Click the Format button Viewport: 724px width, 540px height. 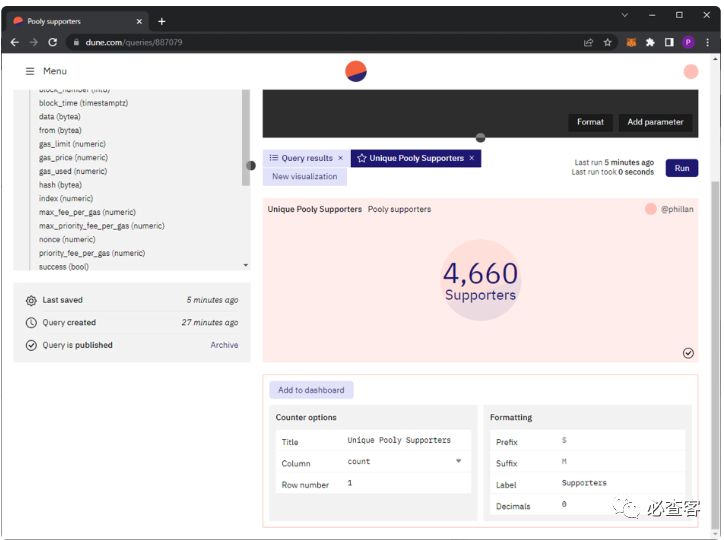click(590, 122)
